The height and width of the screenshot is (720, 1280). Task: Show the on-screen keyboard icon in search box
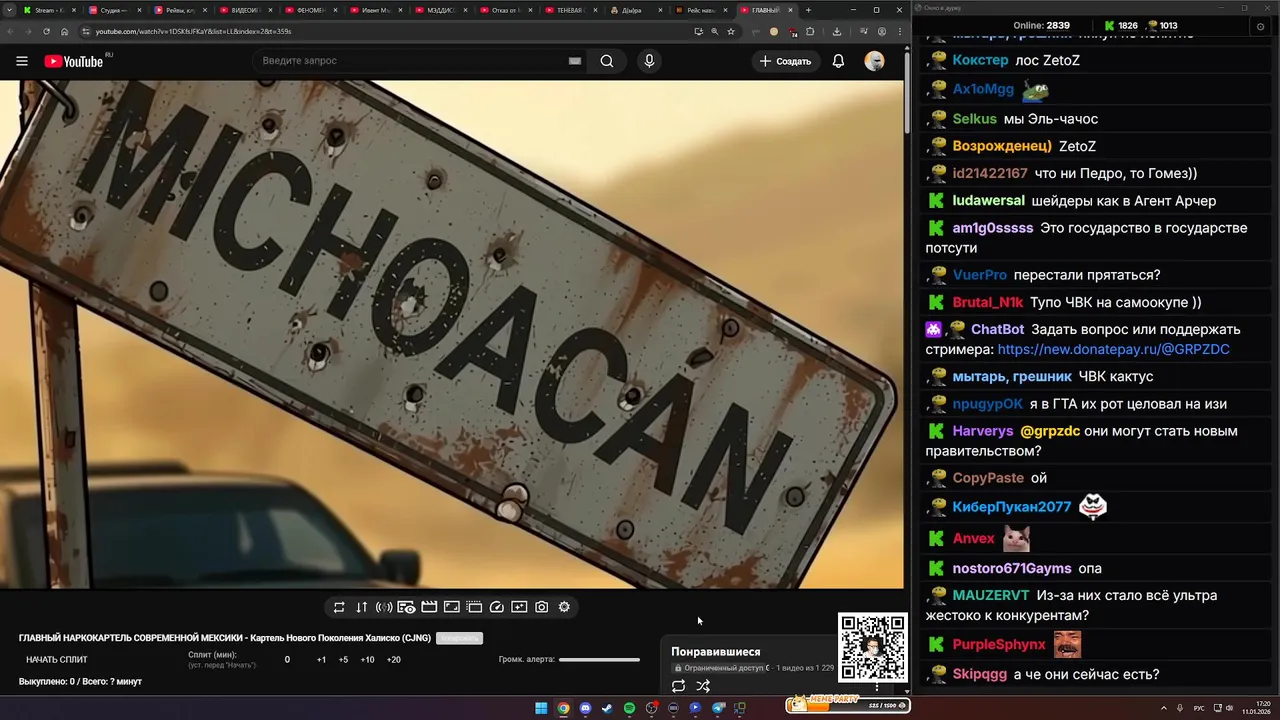[x=575, y=61]
